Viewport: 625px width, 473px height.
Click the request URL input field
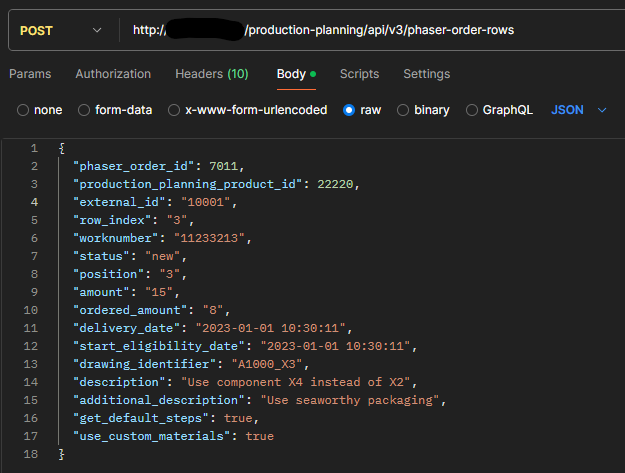point(375,30)
